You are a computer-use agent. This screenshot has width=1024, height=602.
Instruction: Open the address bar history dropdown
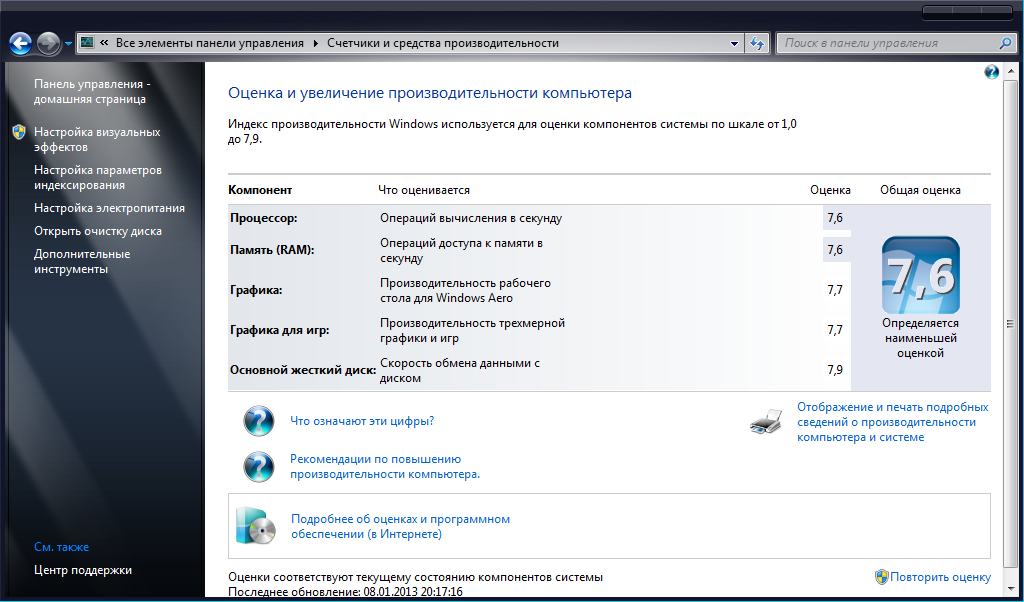pos(734,44)
